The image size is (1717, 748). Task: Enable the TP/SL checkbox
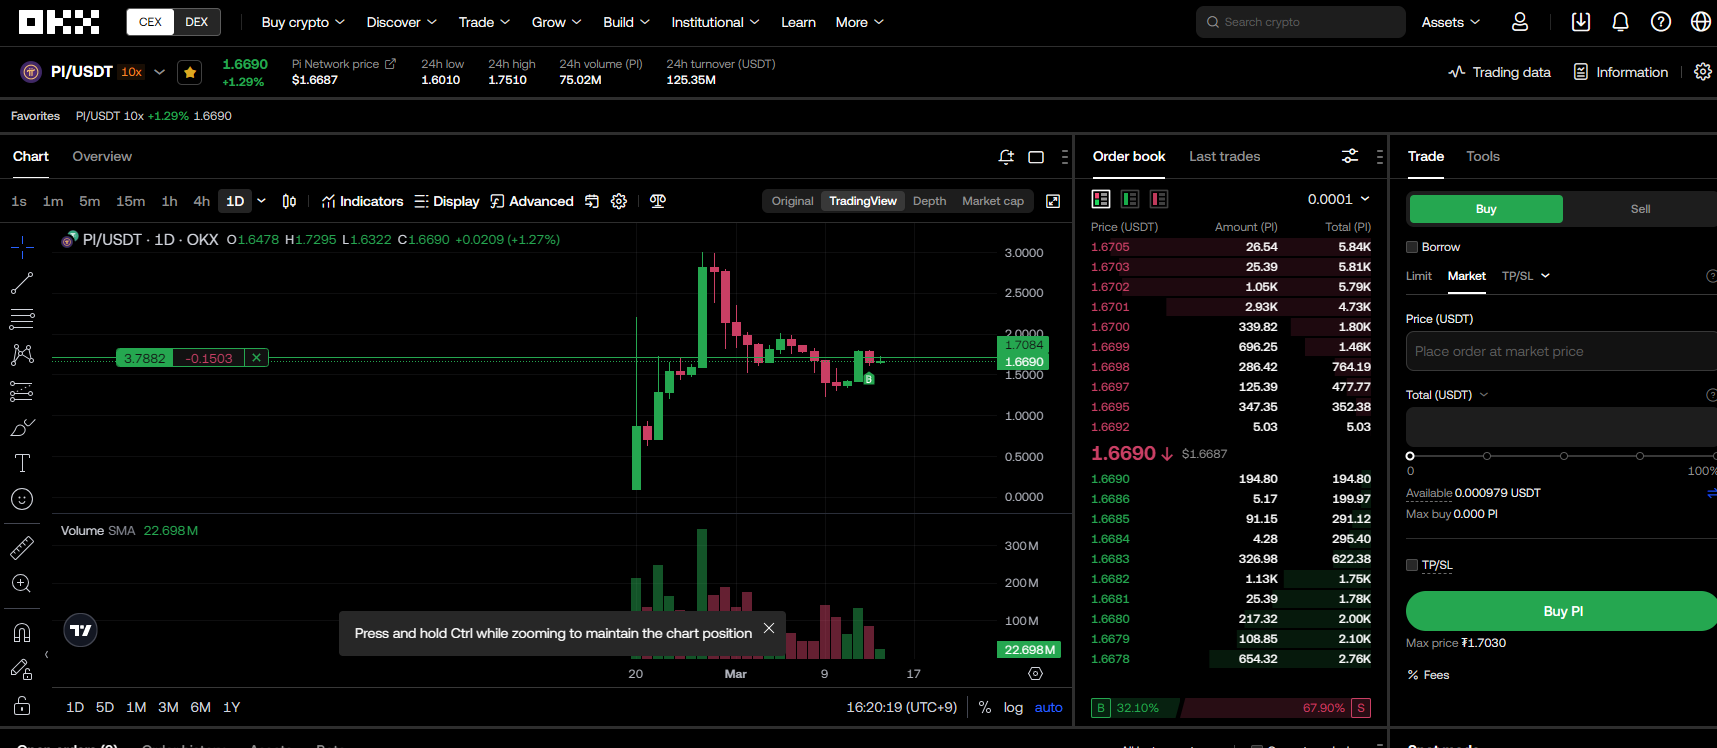tap(1412, 565)
